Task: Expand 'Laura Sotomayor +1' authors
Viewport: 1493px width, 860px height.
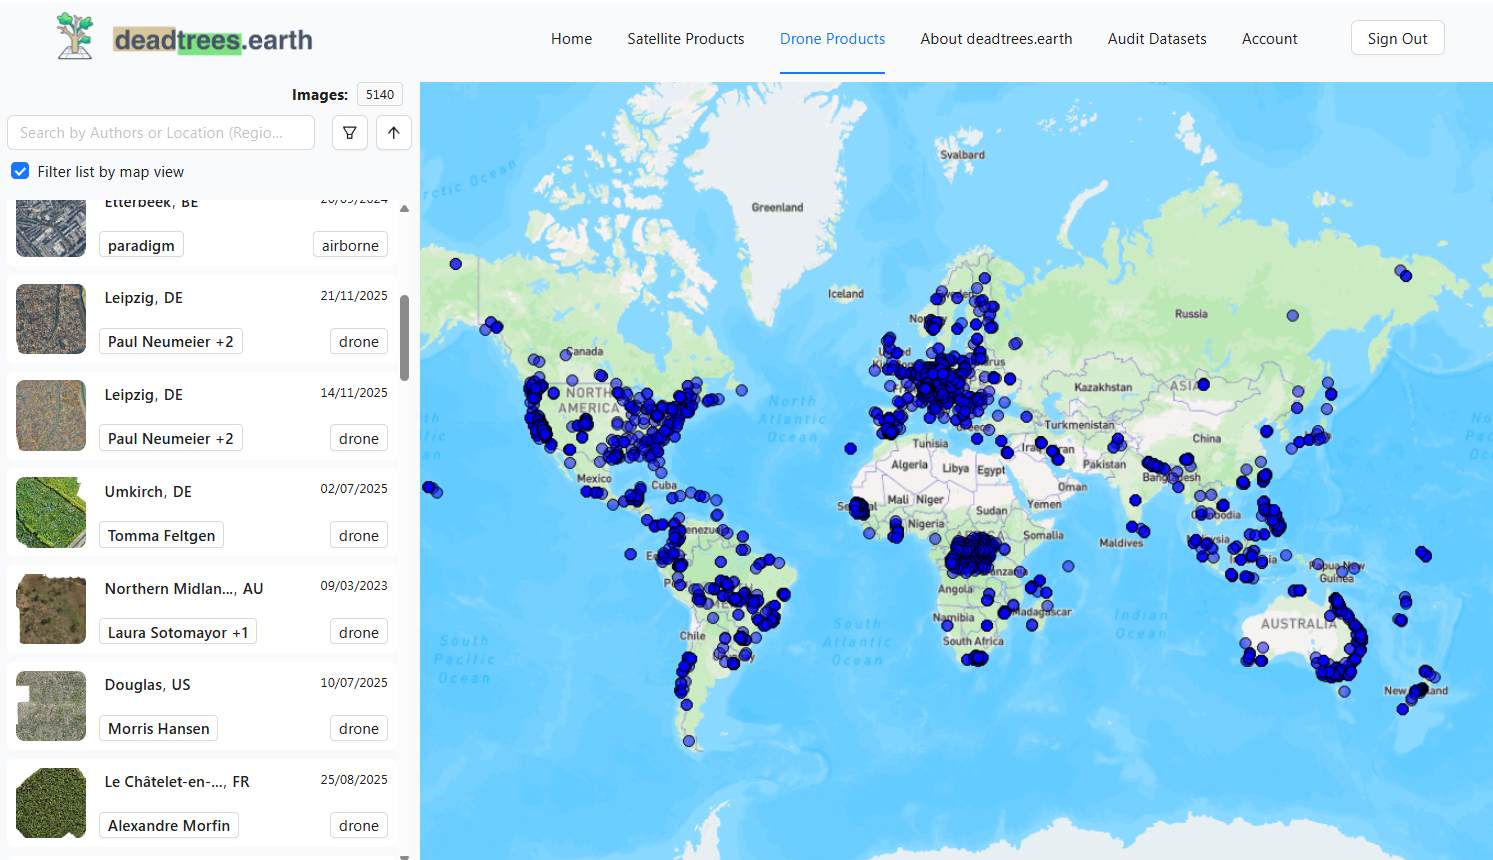Action: (177, 631)
